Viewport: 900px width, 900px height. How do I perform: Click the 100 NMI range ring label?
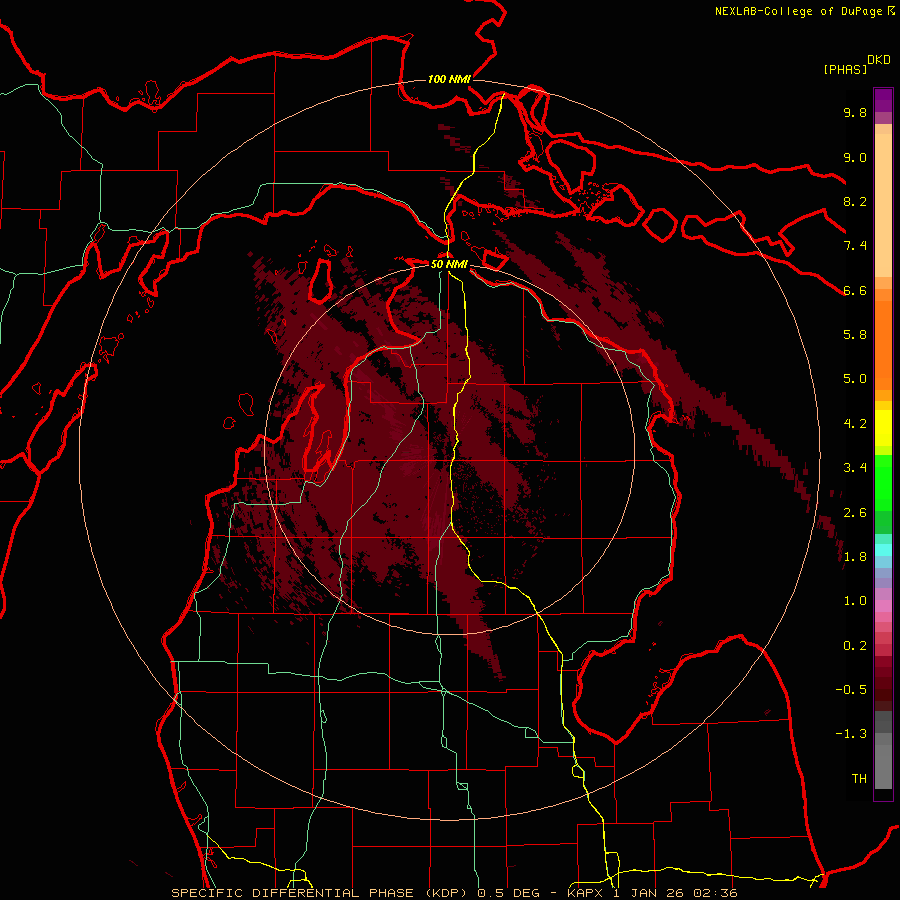pos(449,79)
